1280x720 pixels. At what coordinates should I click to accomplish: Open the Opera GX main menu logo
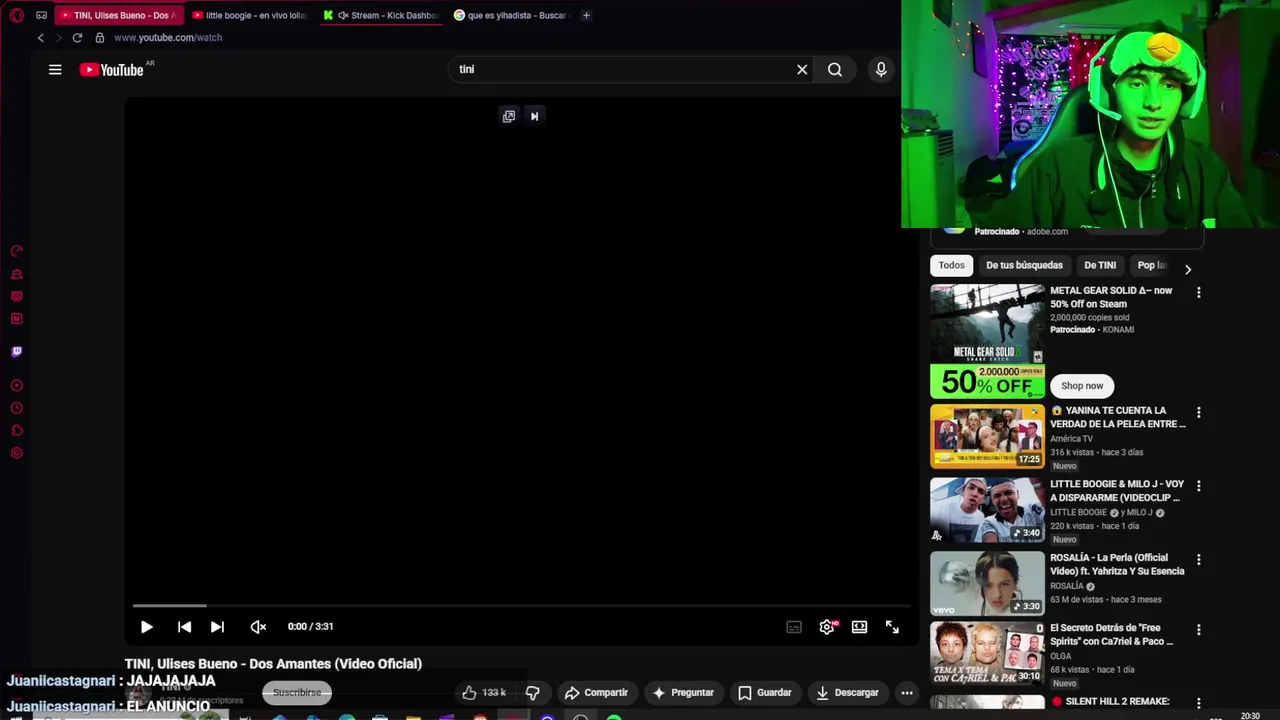[16, 15]
